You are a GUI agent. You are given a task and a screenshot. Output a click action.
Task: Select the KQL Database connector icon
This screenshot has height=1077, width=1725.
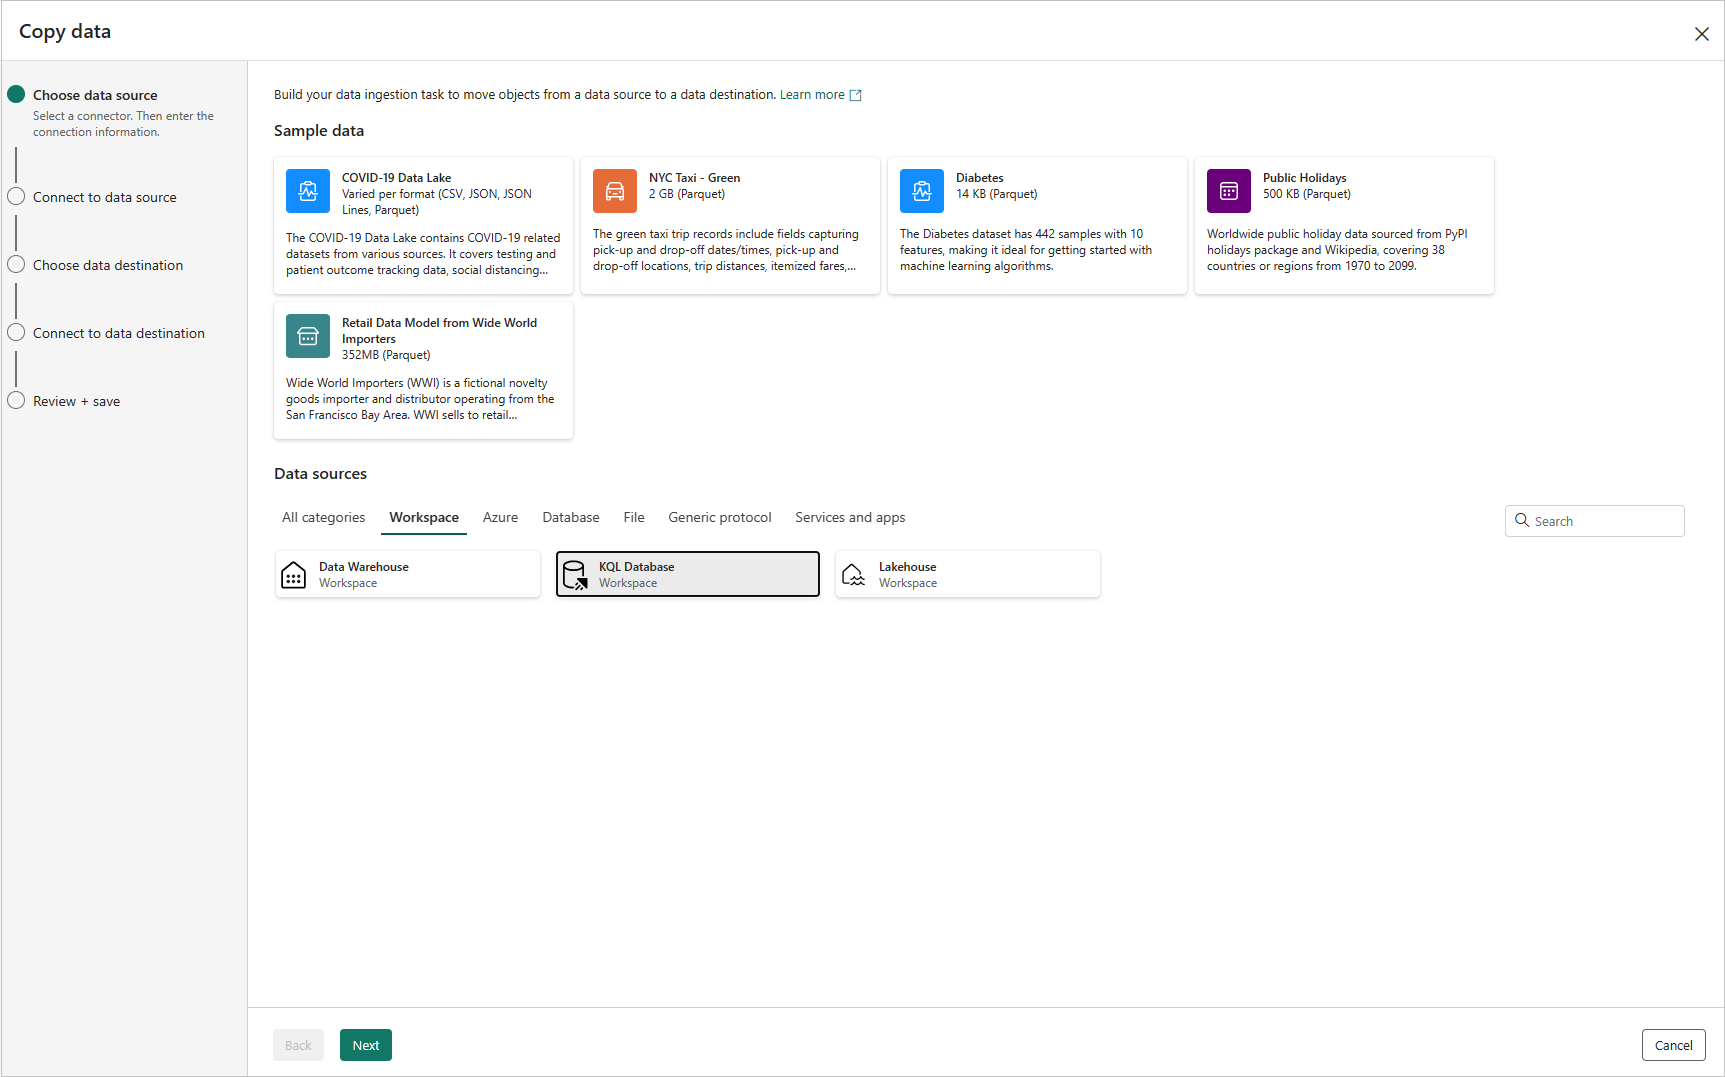575,574
